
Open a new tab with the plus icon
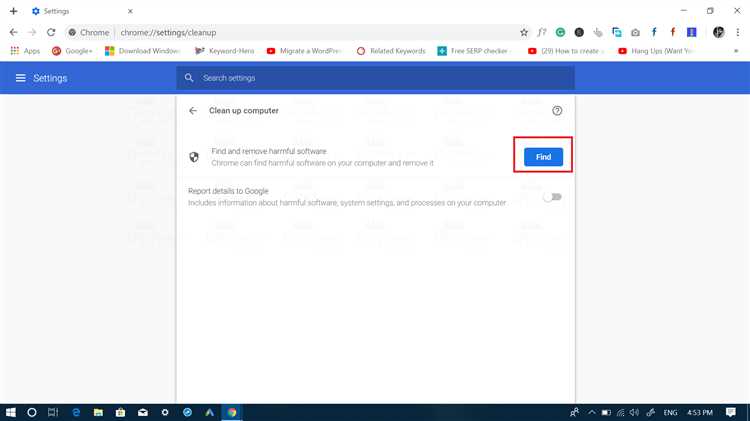(x=13, y=11)
